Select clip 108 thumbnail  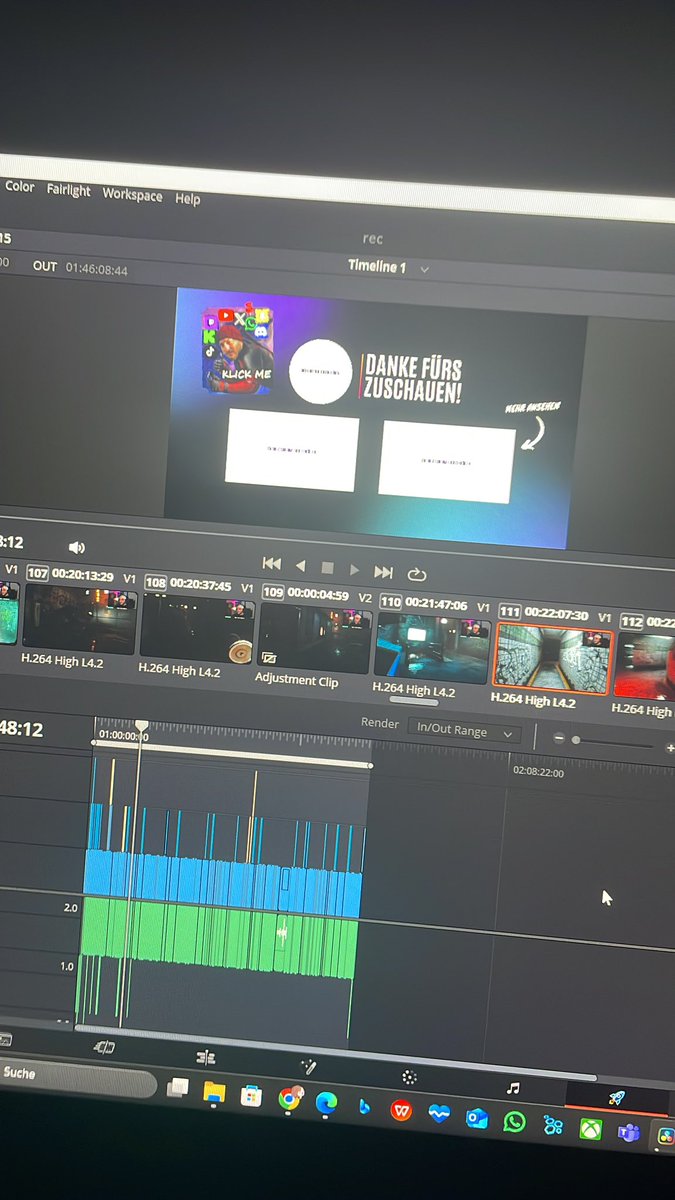[x=197, y=627]
